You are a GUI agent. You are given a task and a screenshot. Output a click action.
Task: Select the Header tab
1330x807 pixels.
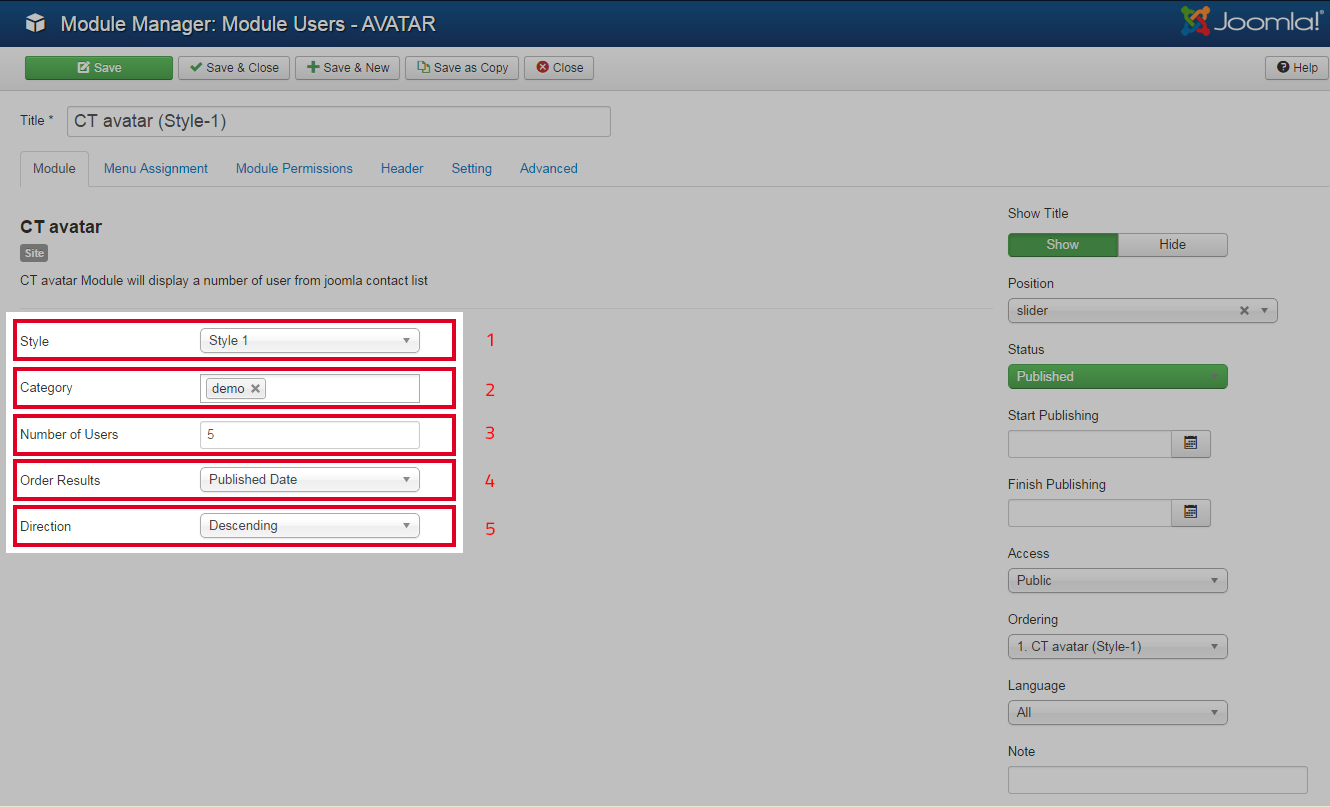pos(402,169)
